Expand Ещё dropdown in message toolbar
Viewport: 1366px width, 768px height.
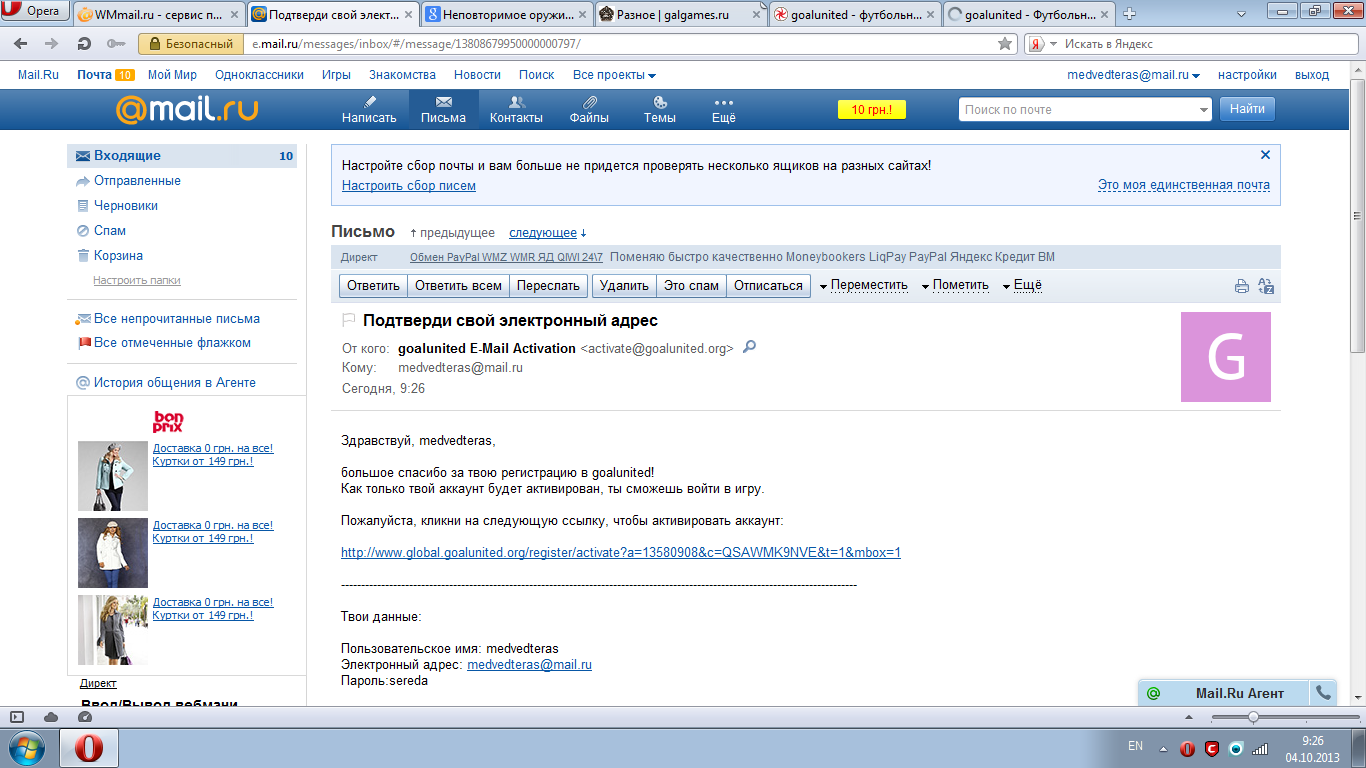click(x=1021, y=285)
